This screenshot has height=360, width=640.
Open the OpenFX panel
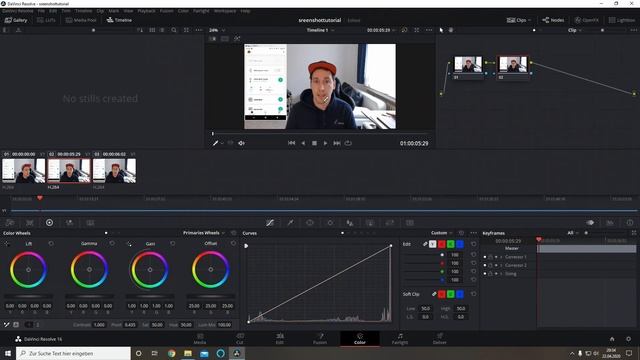pyautogui.click(x=587, y=20)
